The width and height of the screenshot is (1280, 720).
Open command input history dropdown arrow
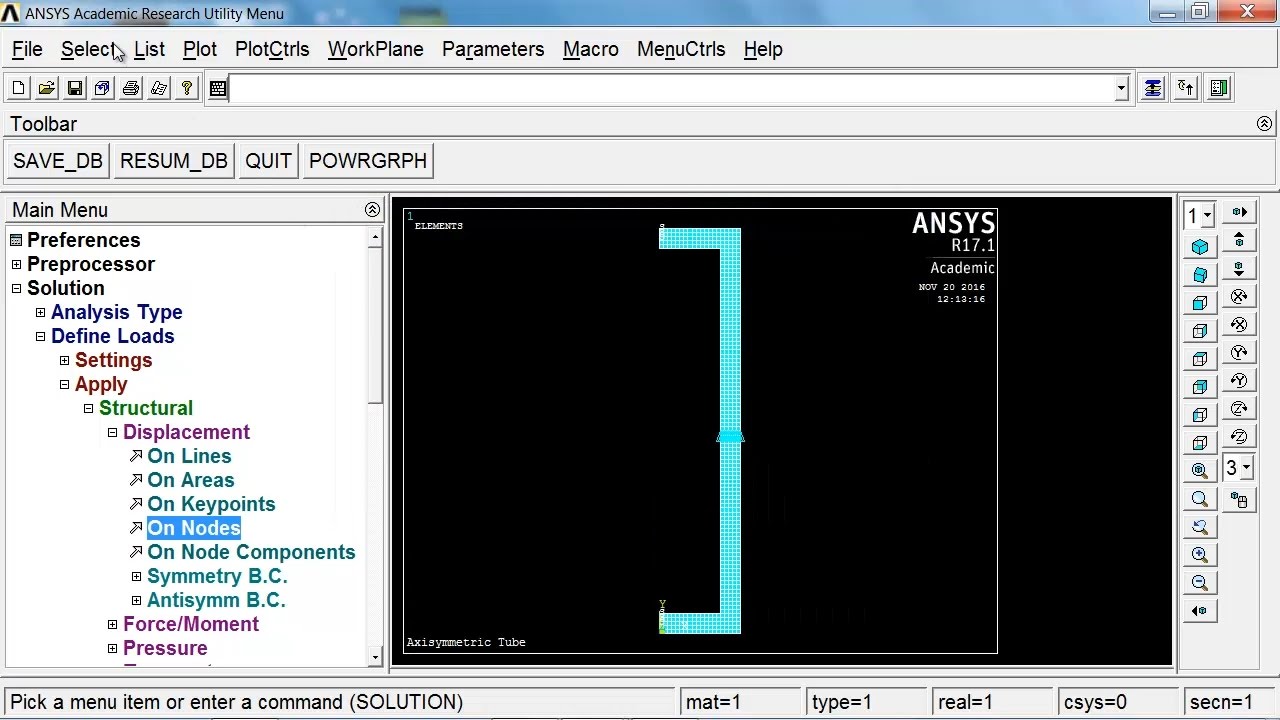[1121, 89]
